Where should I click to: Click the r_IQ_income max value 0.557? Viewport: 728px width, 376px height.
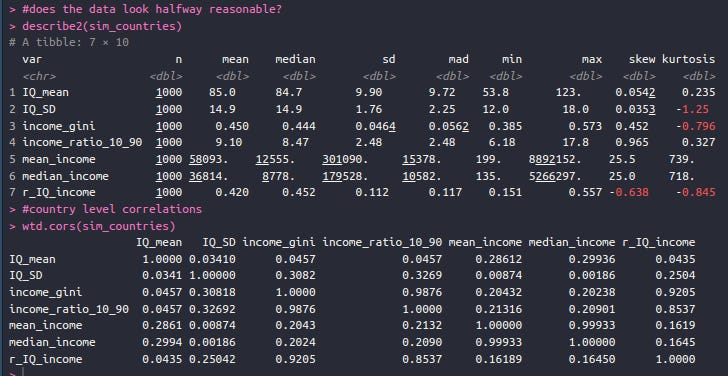click(585, 192)
